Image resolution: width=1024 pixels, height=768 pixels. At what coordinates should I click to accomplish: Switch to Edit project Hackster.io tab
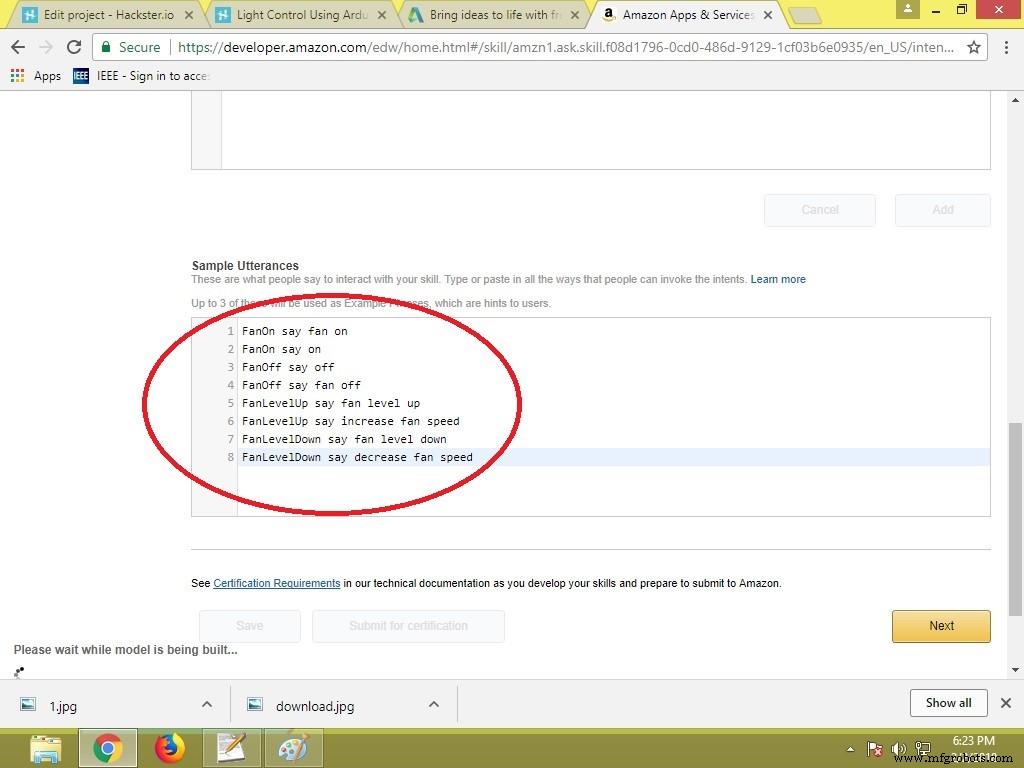tap(107, 15)
